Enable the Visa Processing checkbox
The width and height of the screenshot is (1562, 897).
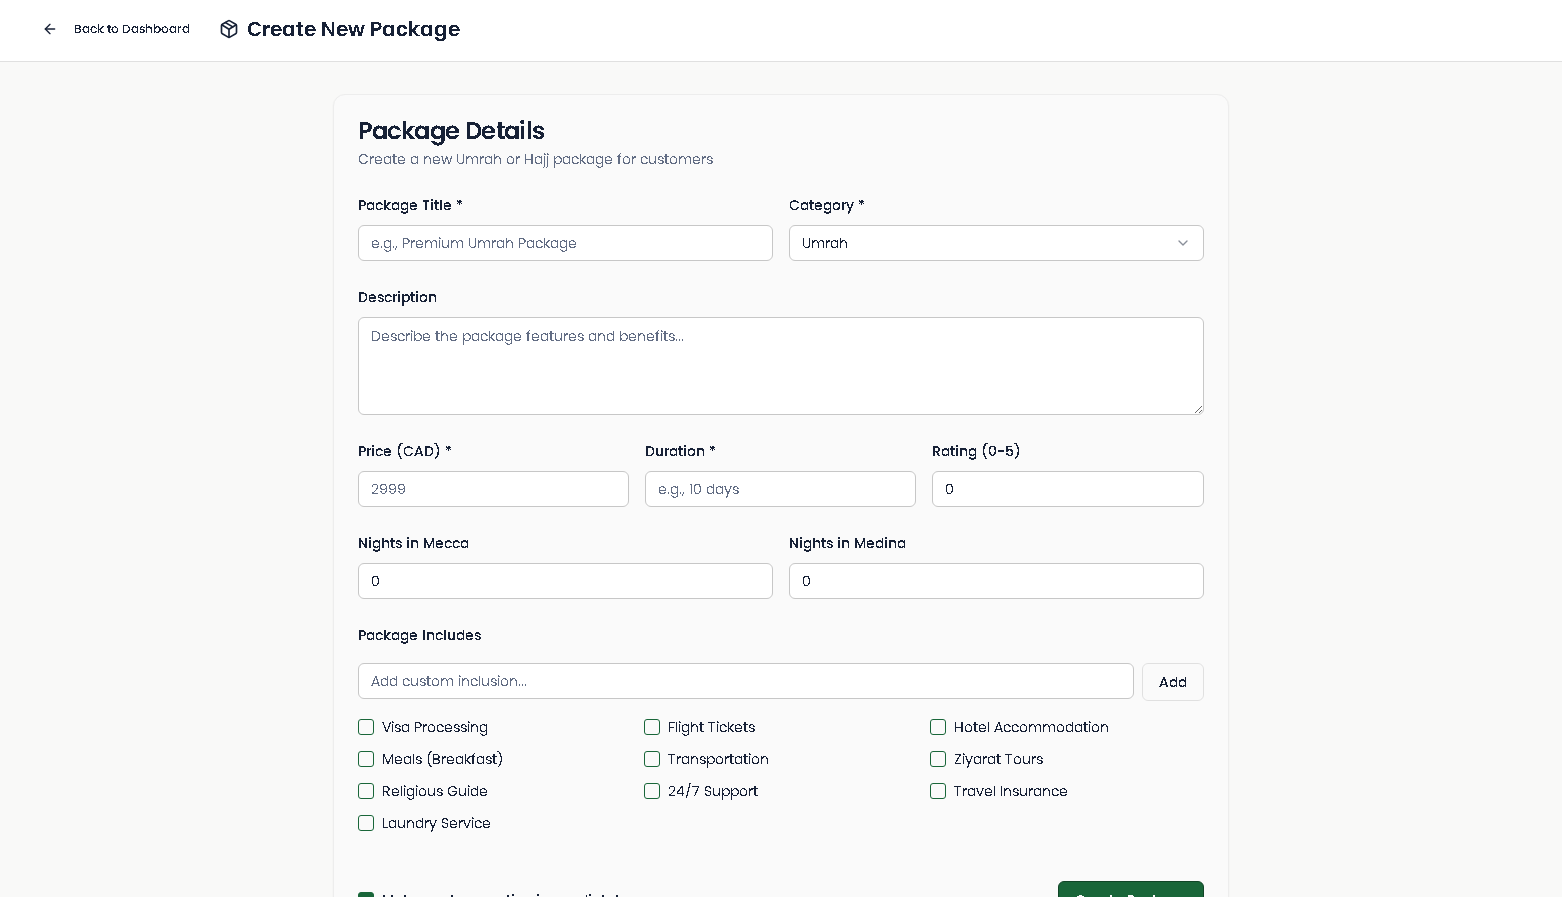[x=366, y=727]
